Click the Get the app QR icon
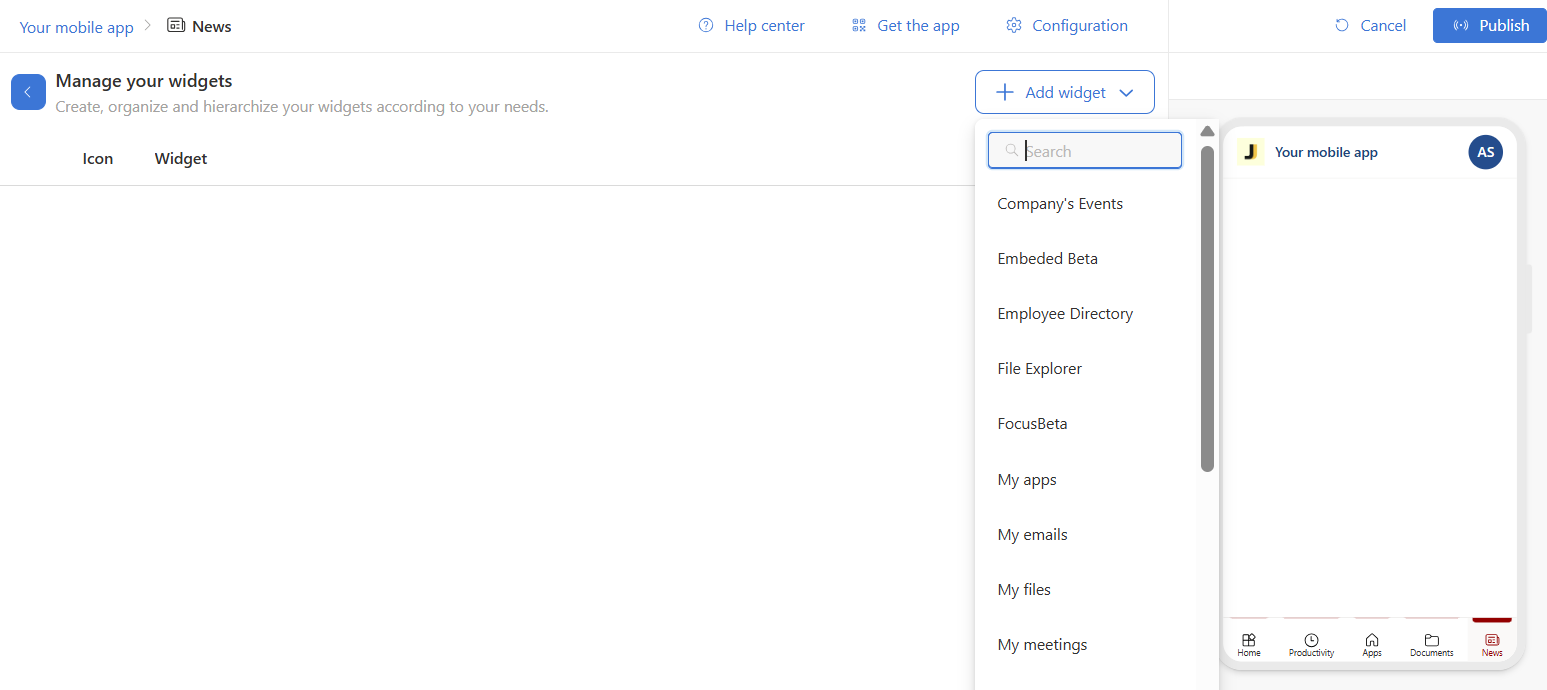 [859, 26]
